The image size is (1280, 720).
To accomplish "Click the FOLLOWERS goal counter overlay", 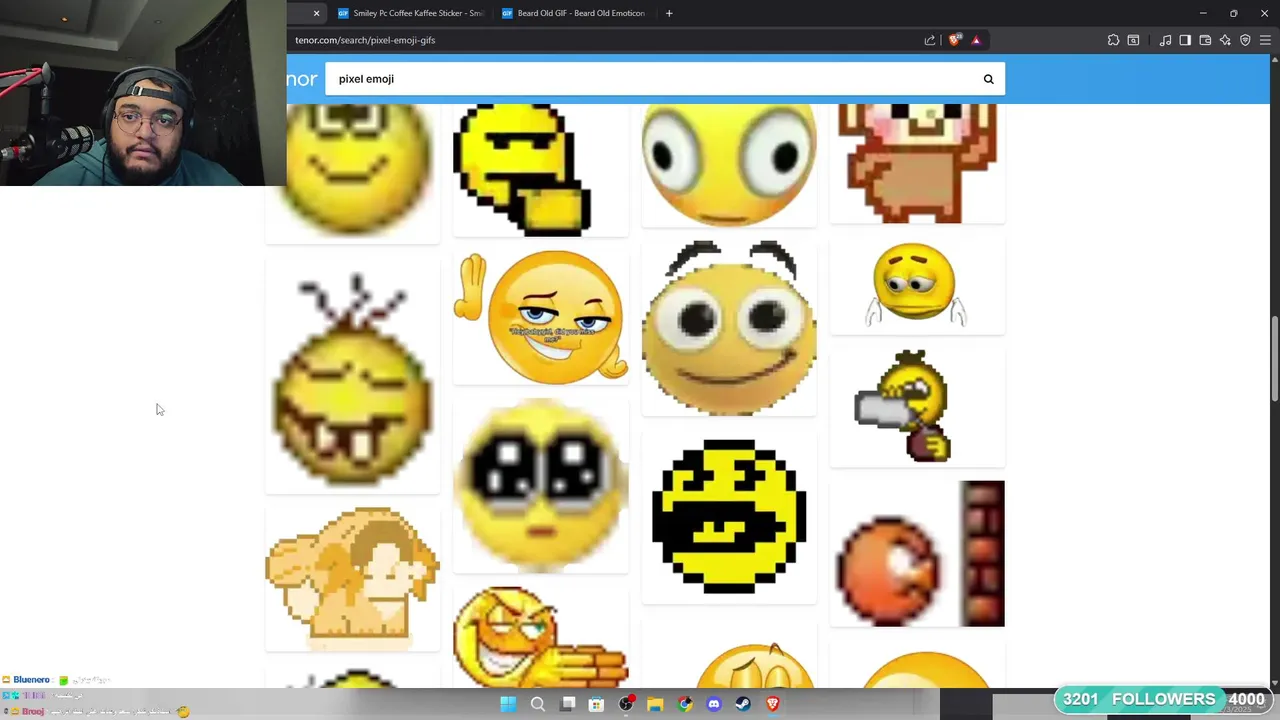I will click(1164, 699).
